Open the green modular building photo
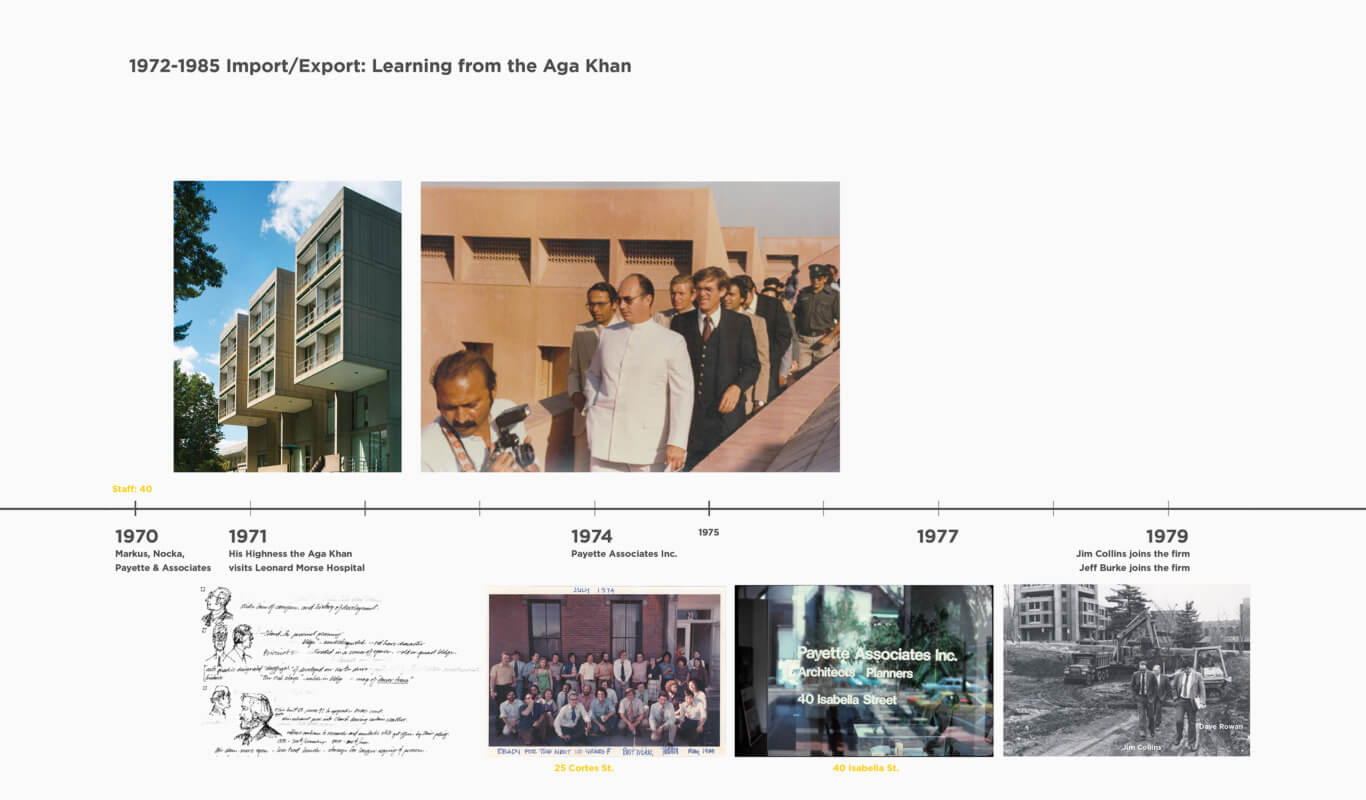The height and width of the screenshot is (800, 1366). 287,326
